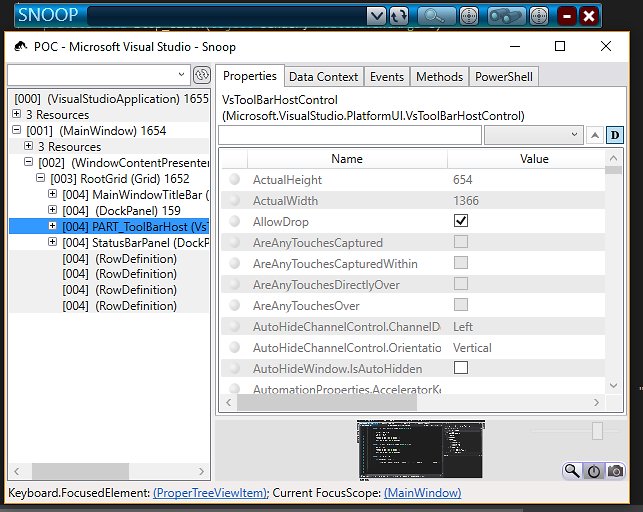The image size is (643, 512).
Task: Click the 'Vertical' orientation value
Action: 472,348
